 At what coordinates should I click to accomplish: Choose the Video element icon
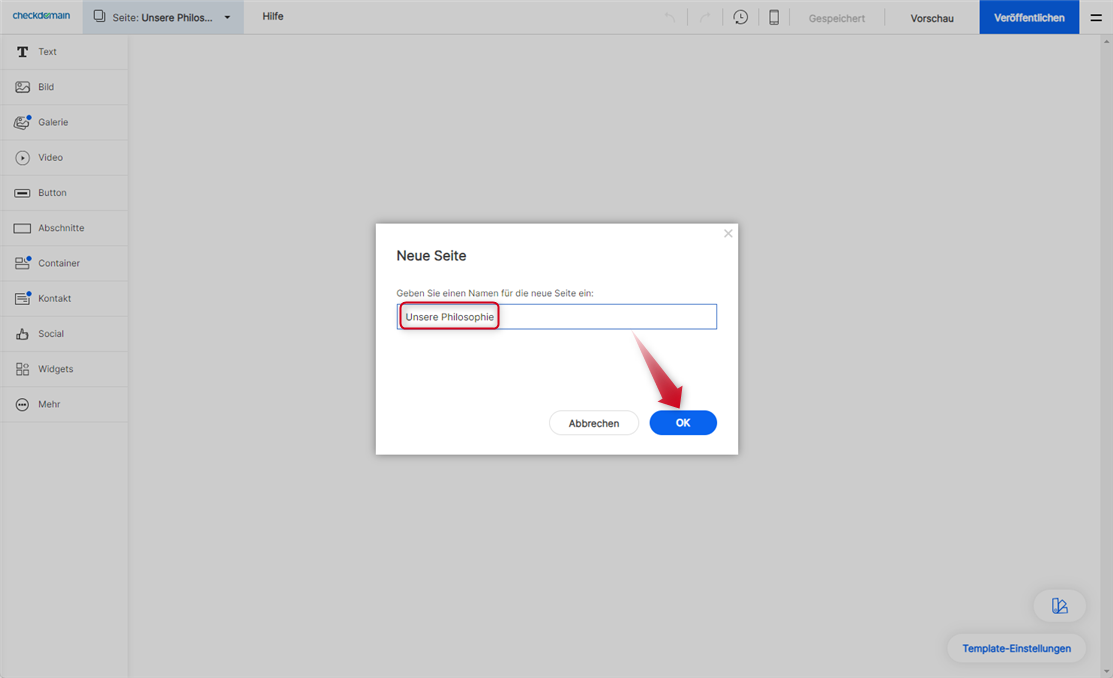coord(22,158)
